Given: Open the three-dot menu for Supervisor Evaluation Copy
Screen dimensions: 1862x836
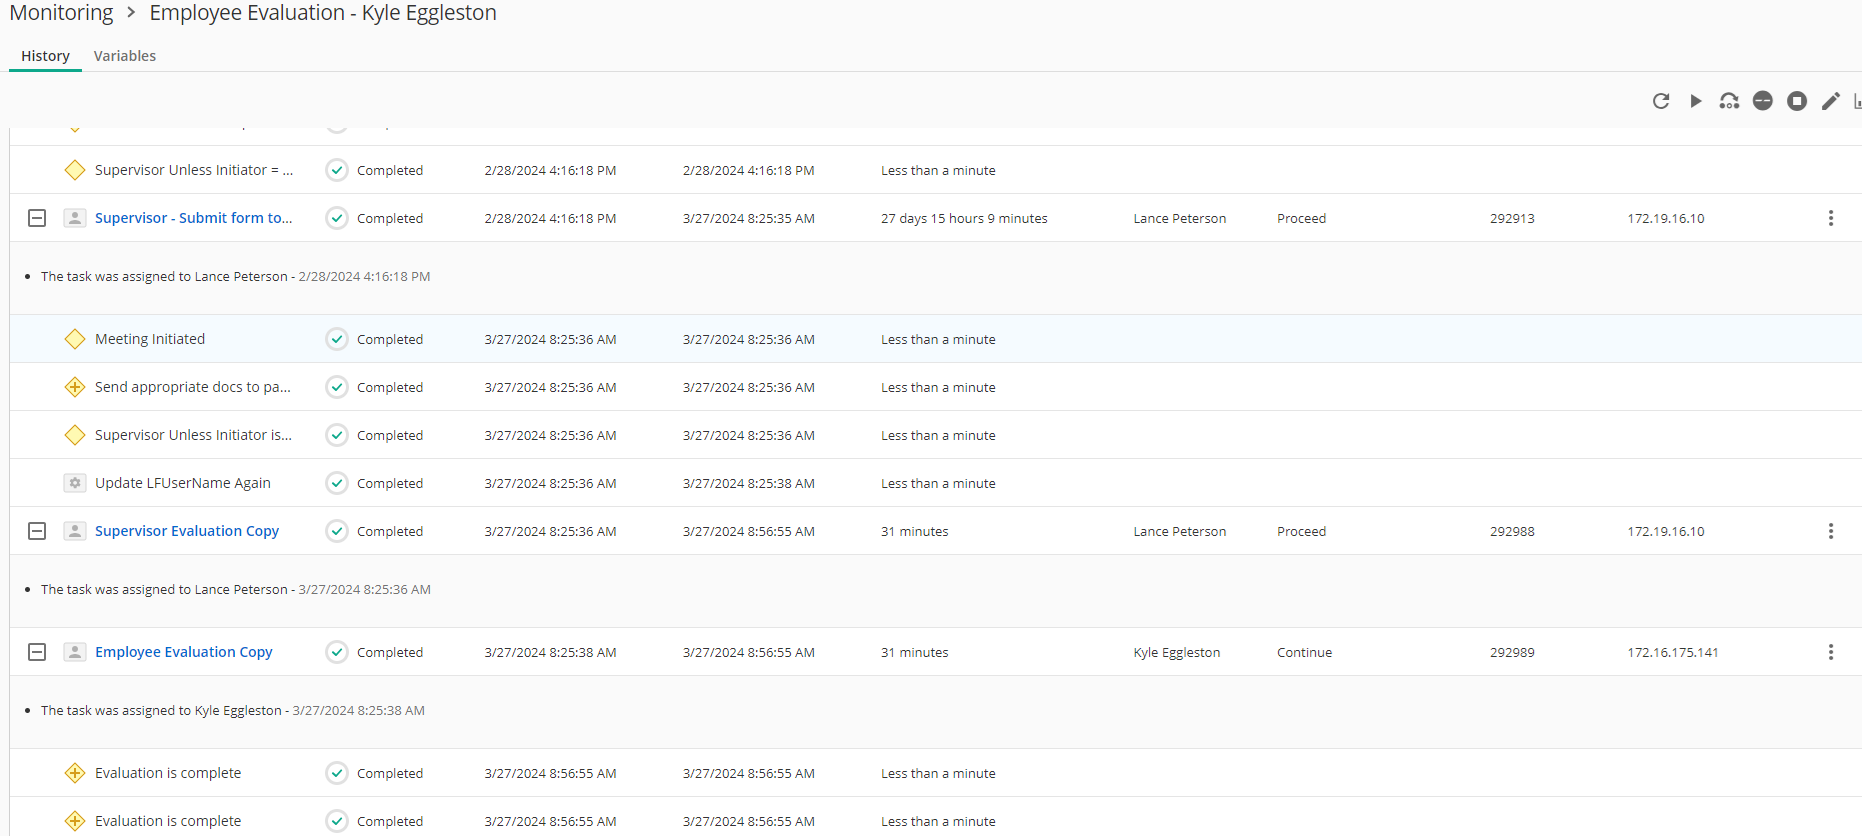Looking at the screenshot, I should [x=1830, y=531].
